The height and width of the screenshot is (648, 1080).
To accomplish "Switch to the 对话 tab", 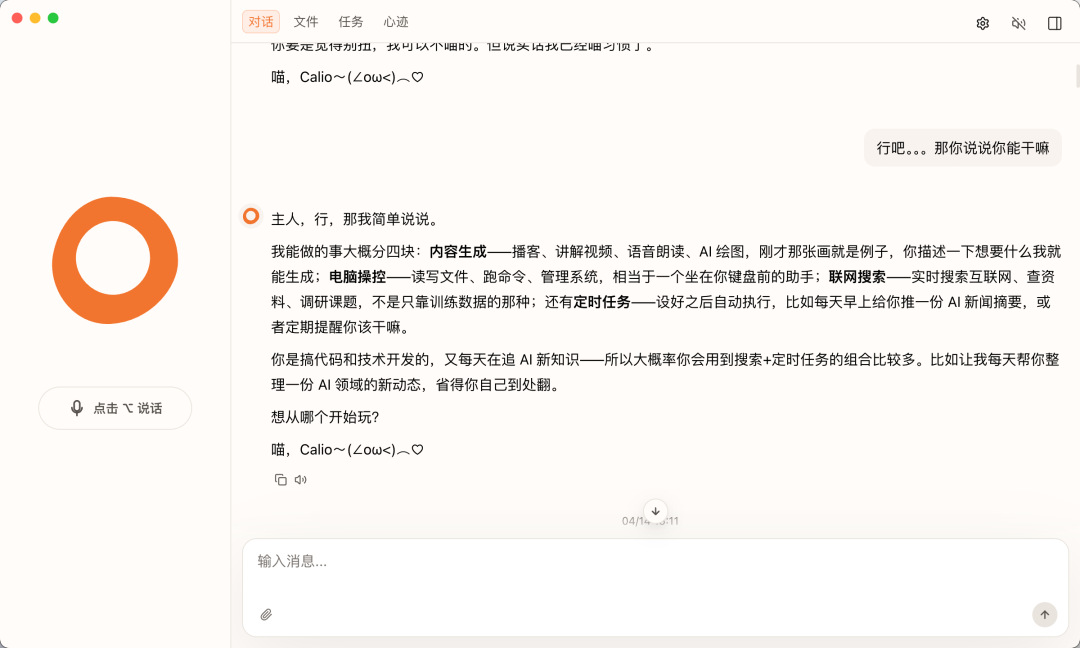I will (x=261, y=22).
